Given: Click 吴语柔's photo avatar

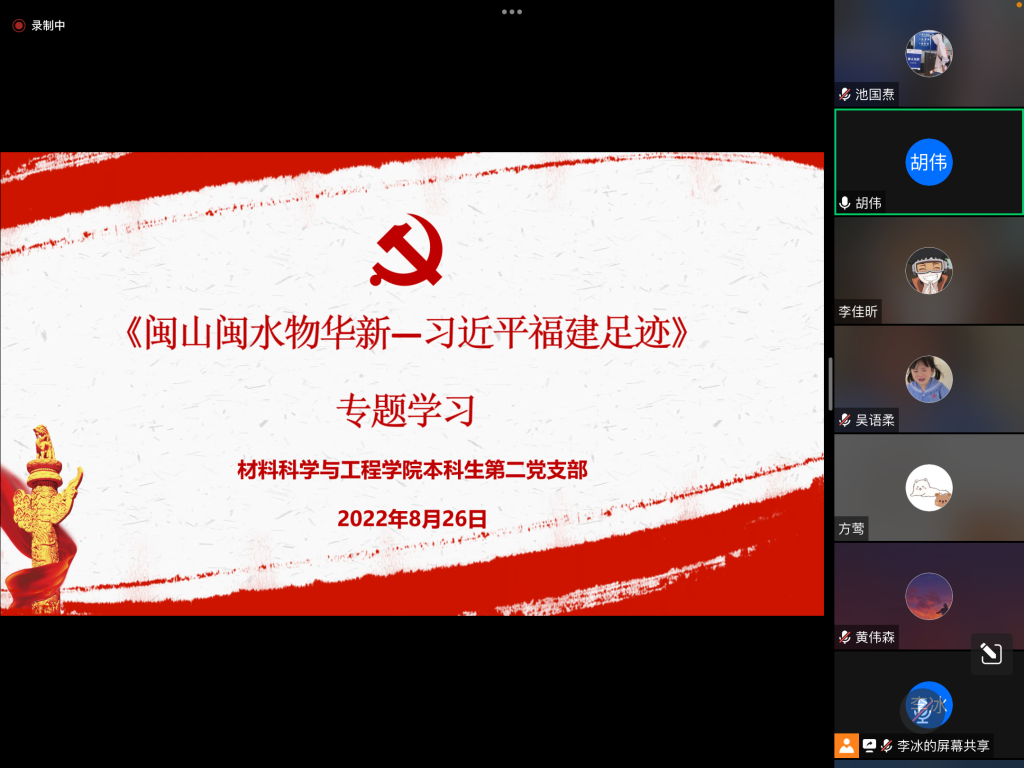Looking at the screenshot, I should tap(928, 379).
